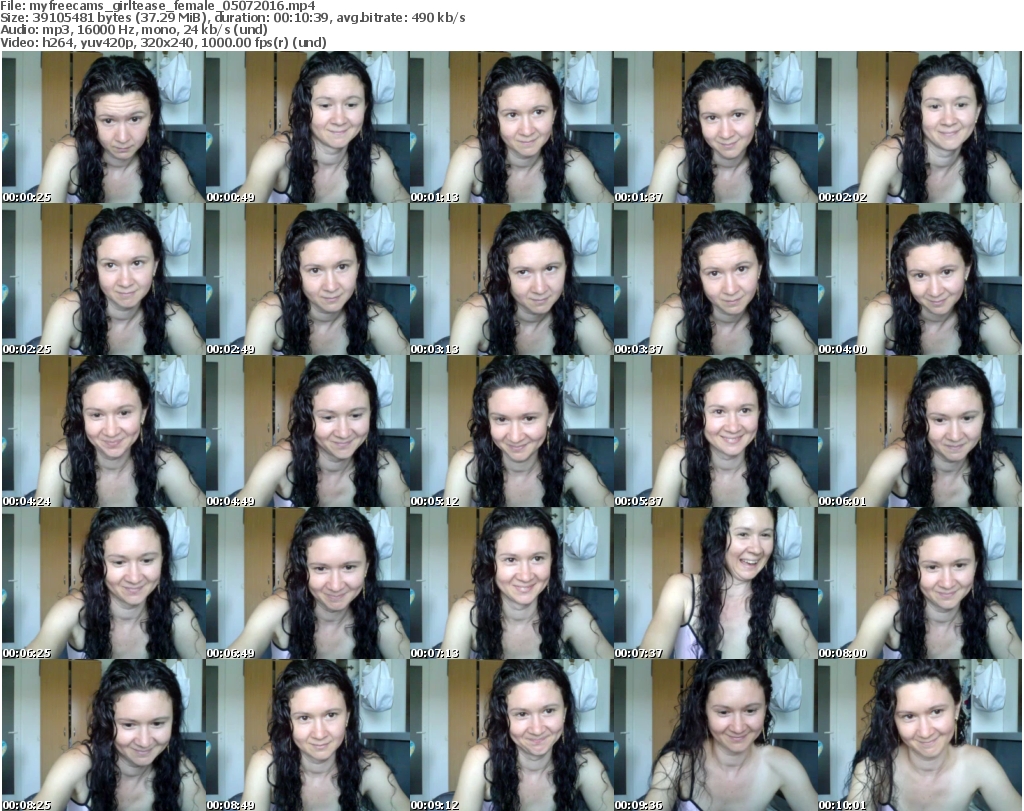Click the "Video: h264, yuv420p" info line
The height and width of the screenshot is (811, 1024).
(x=163, y=42)
